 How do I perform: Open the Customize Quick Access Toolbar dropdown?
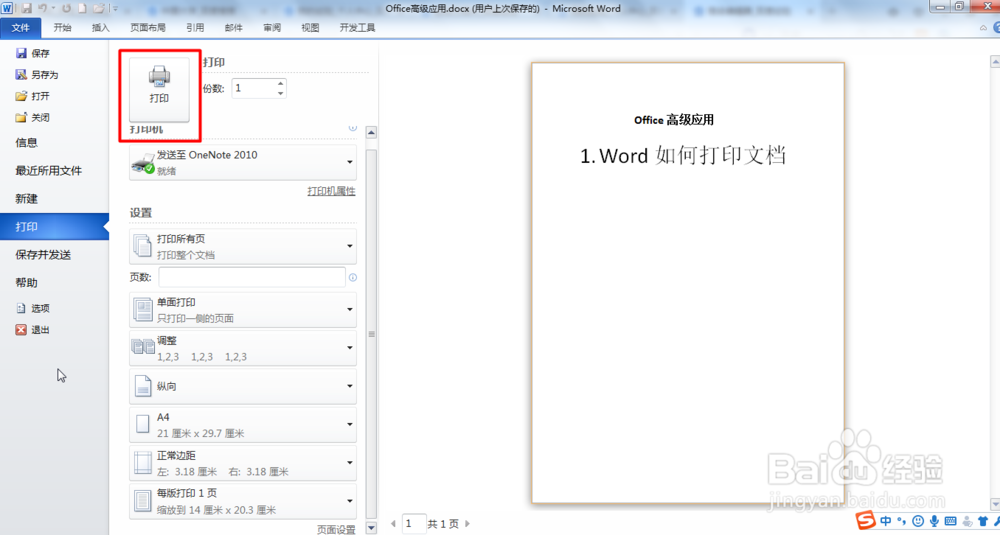[115, 8]
